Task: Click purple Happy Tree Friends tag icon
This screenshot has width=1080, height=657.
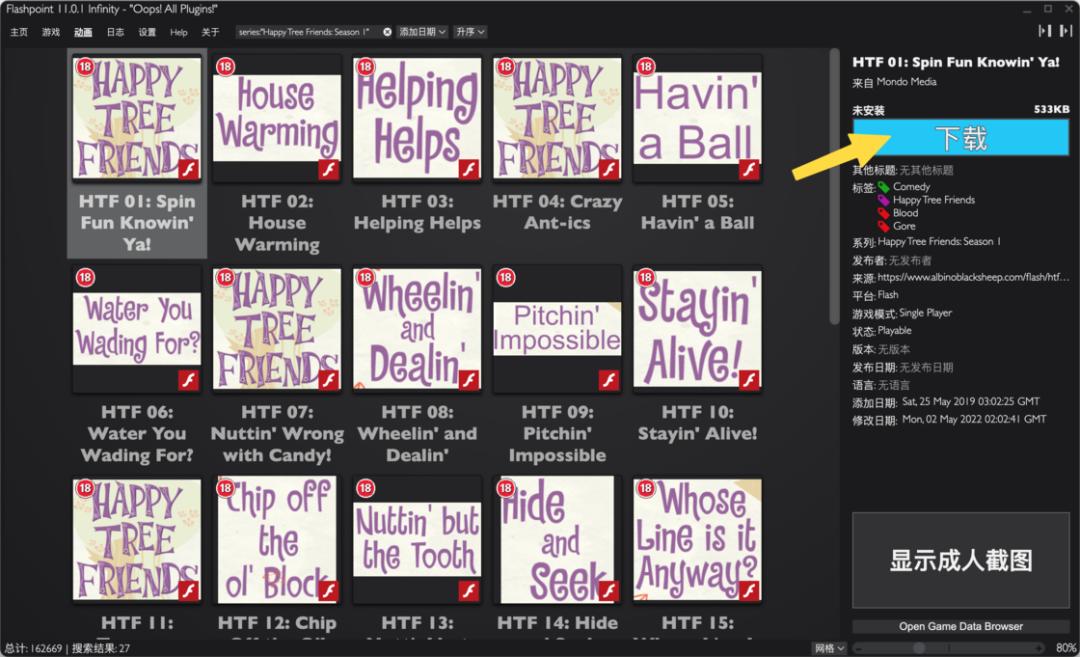Action: pos(884,200)
